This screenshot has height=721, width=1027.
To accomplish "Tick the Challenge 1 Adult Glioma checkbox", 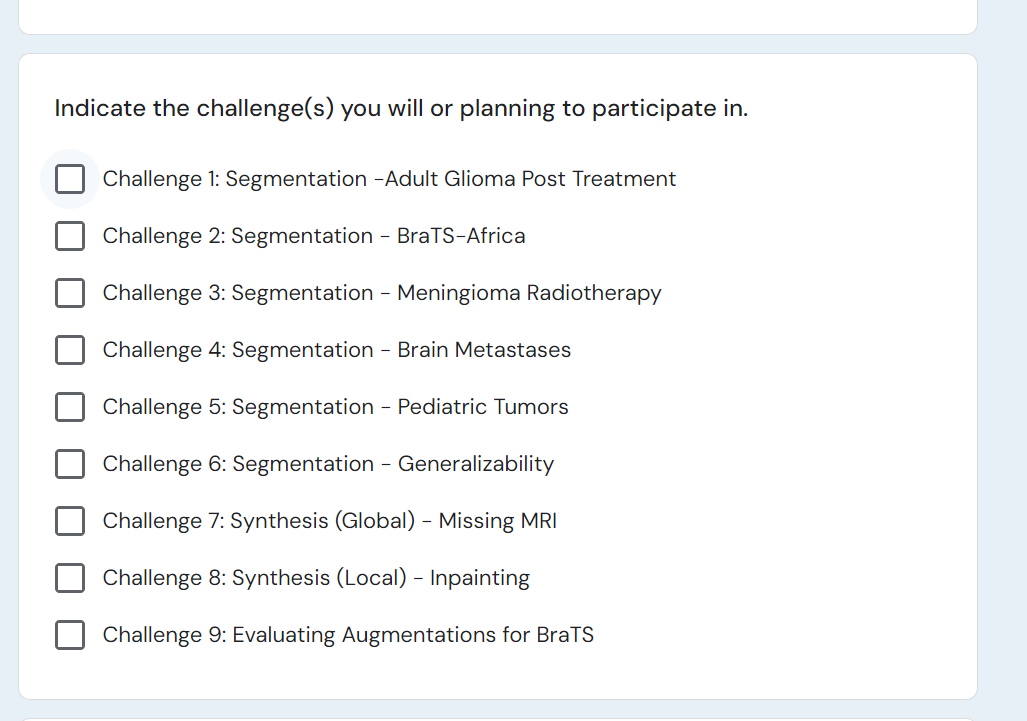I will 70,179.
